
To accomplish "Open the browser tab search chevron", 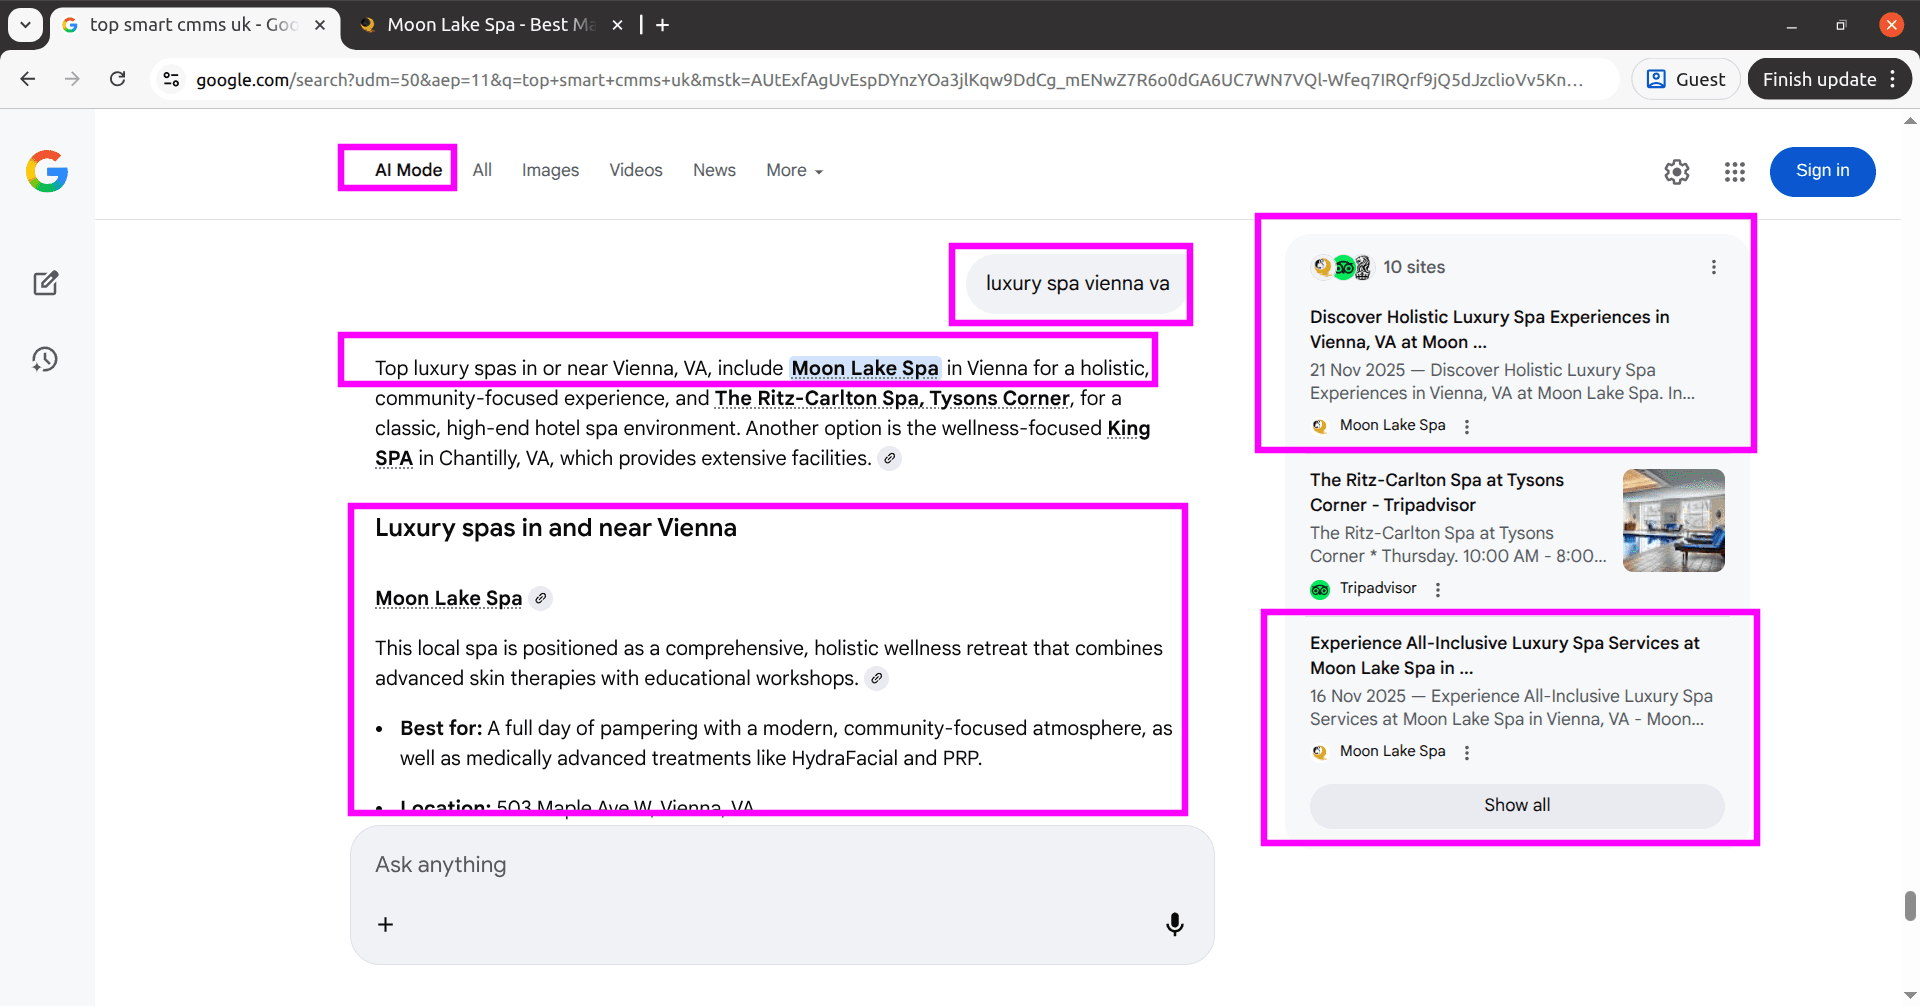I will click(25, 25).
